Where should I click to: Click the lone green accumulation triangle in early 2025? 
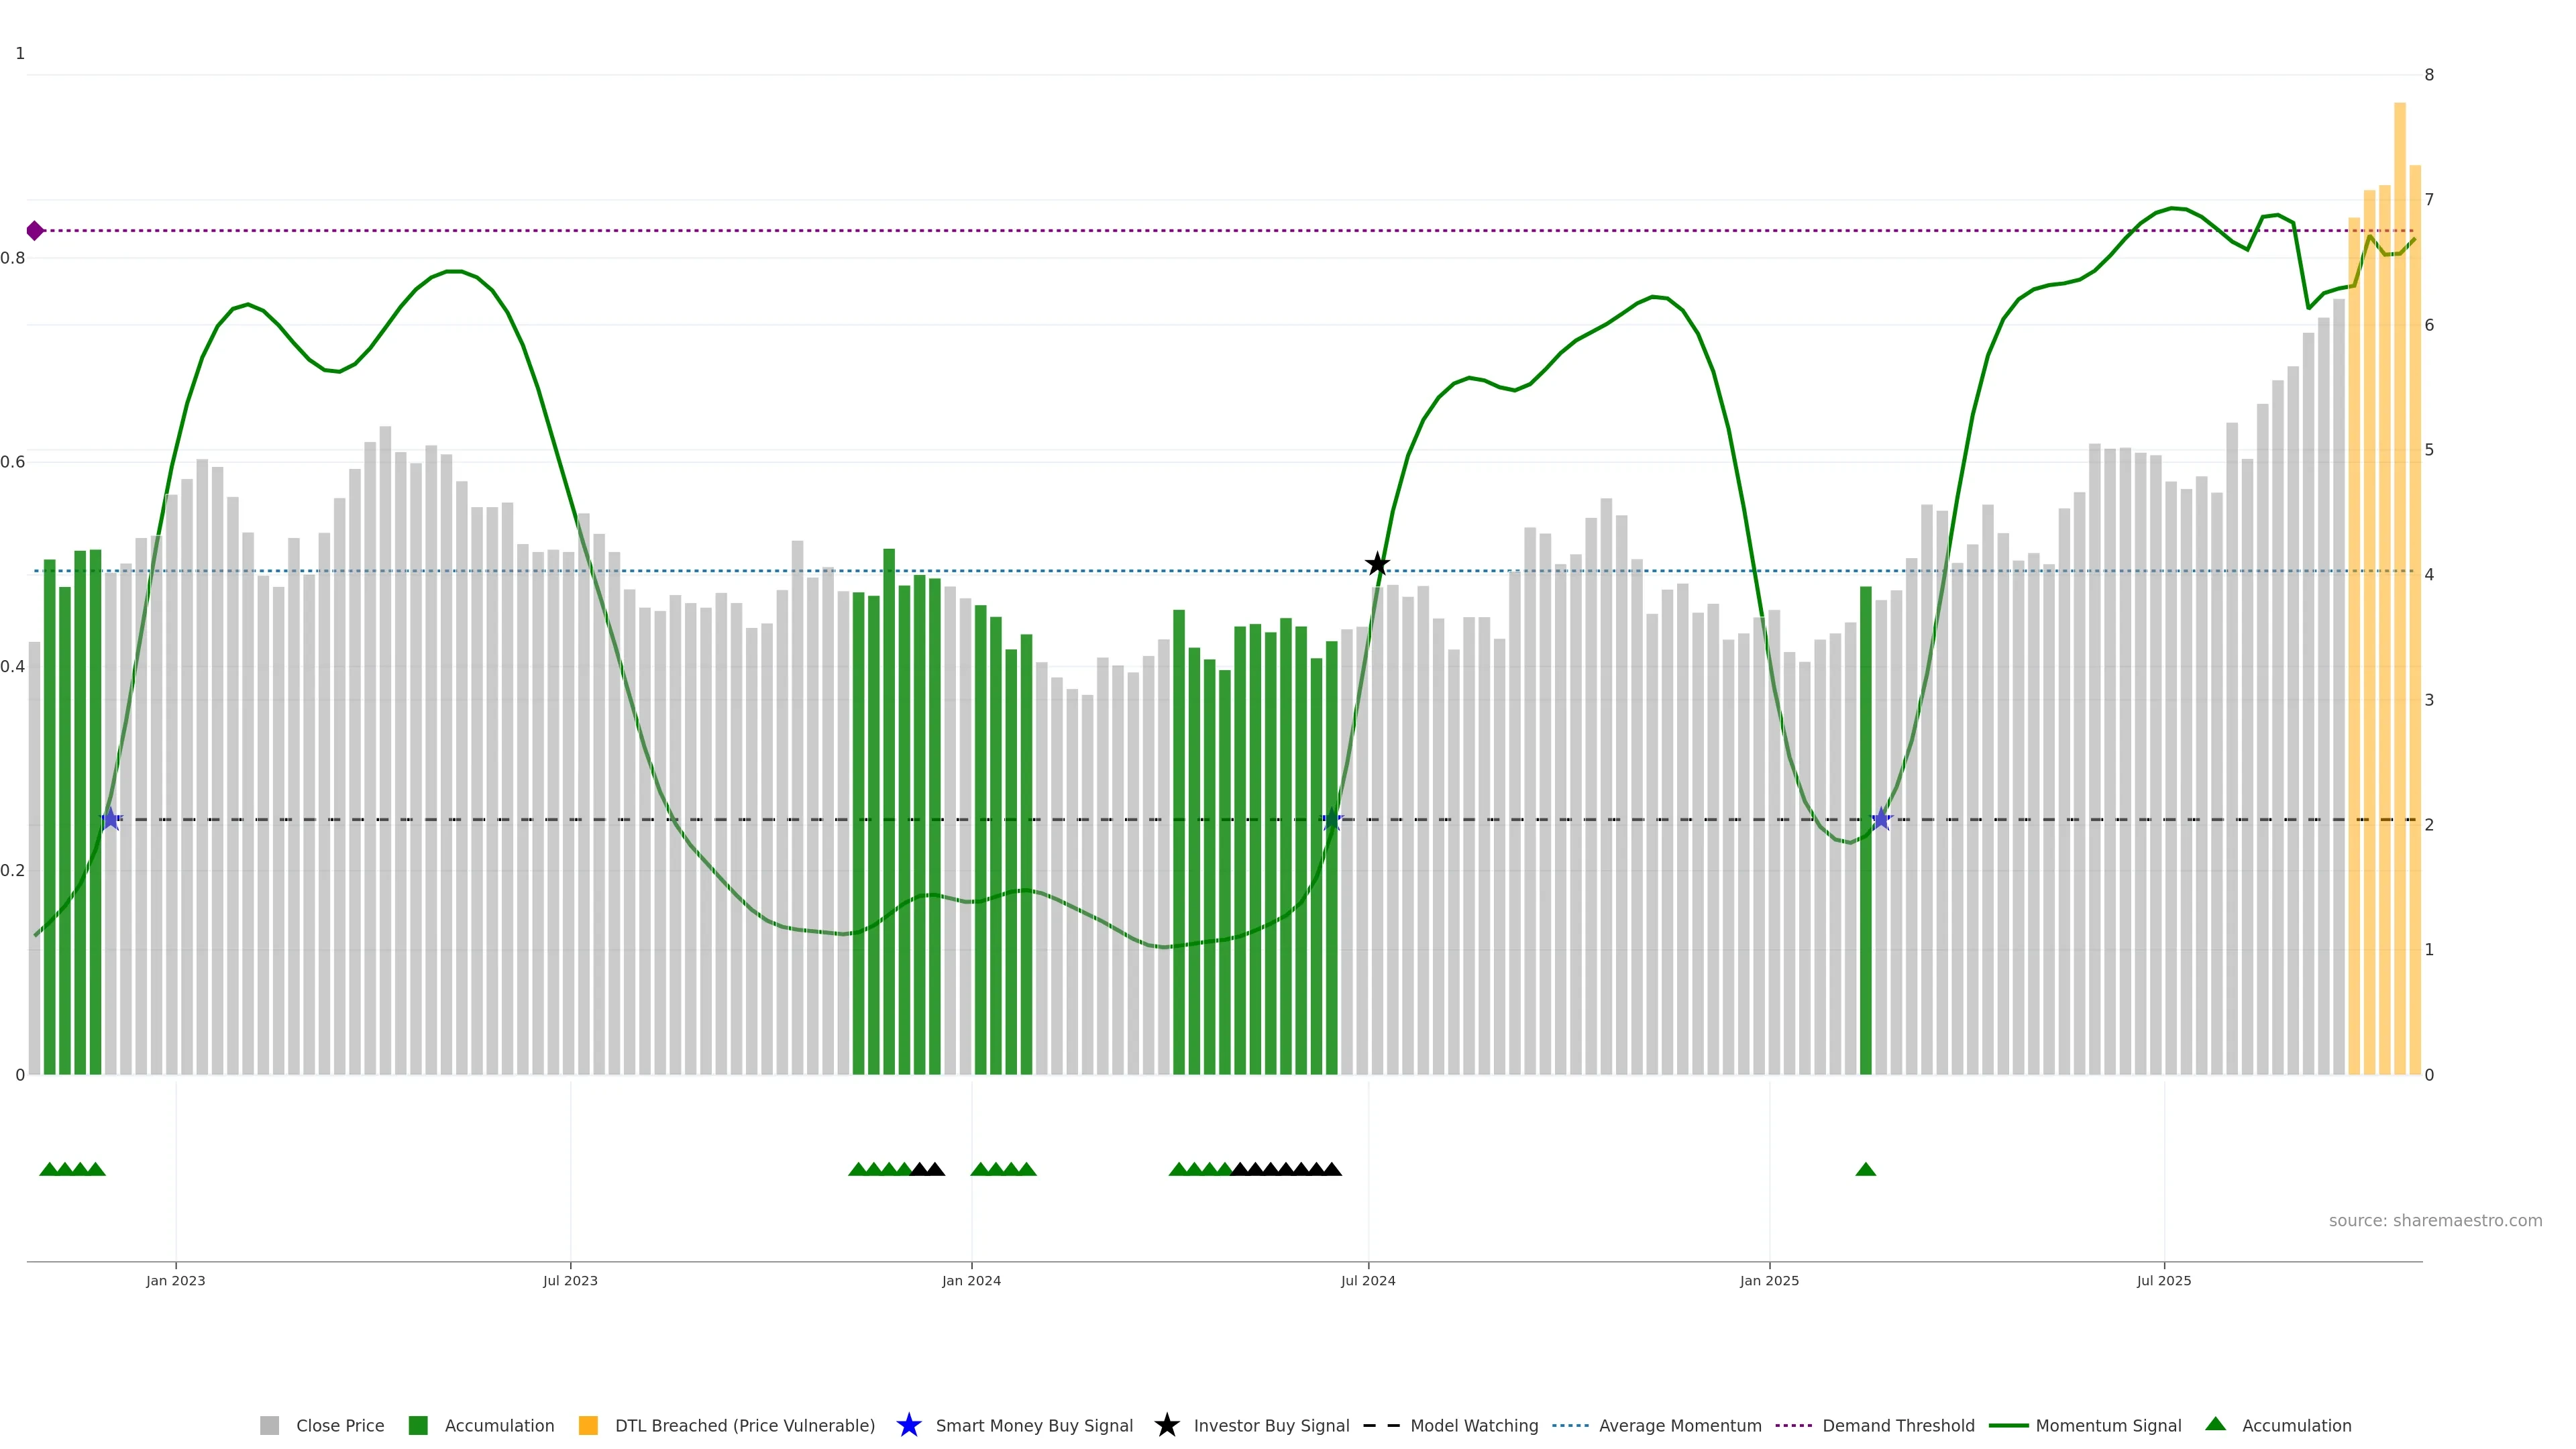point(1865,1169)
